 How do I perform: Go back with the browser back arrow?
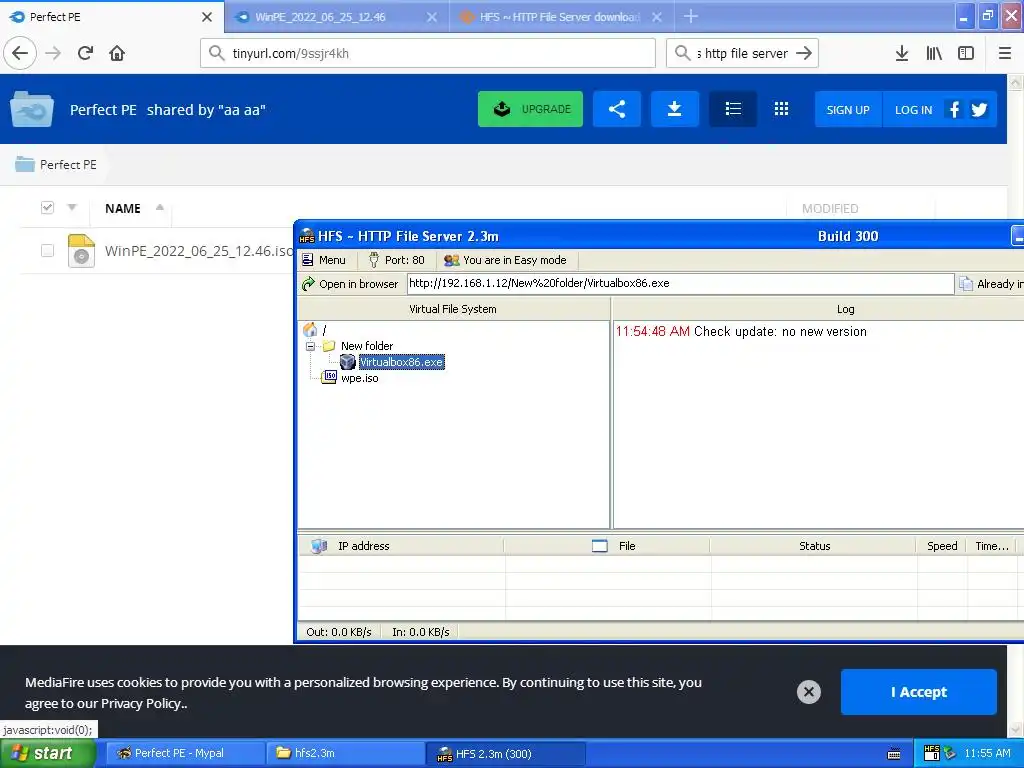pyautogui.click(x=20, y=53)
